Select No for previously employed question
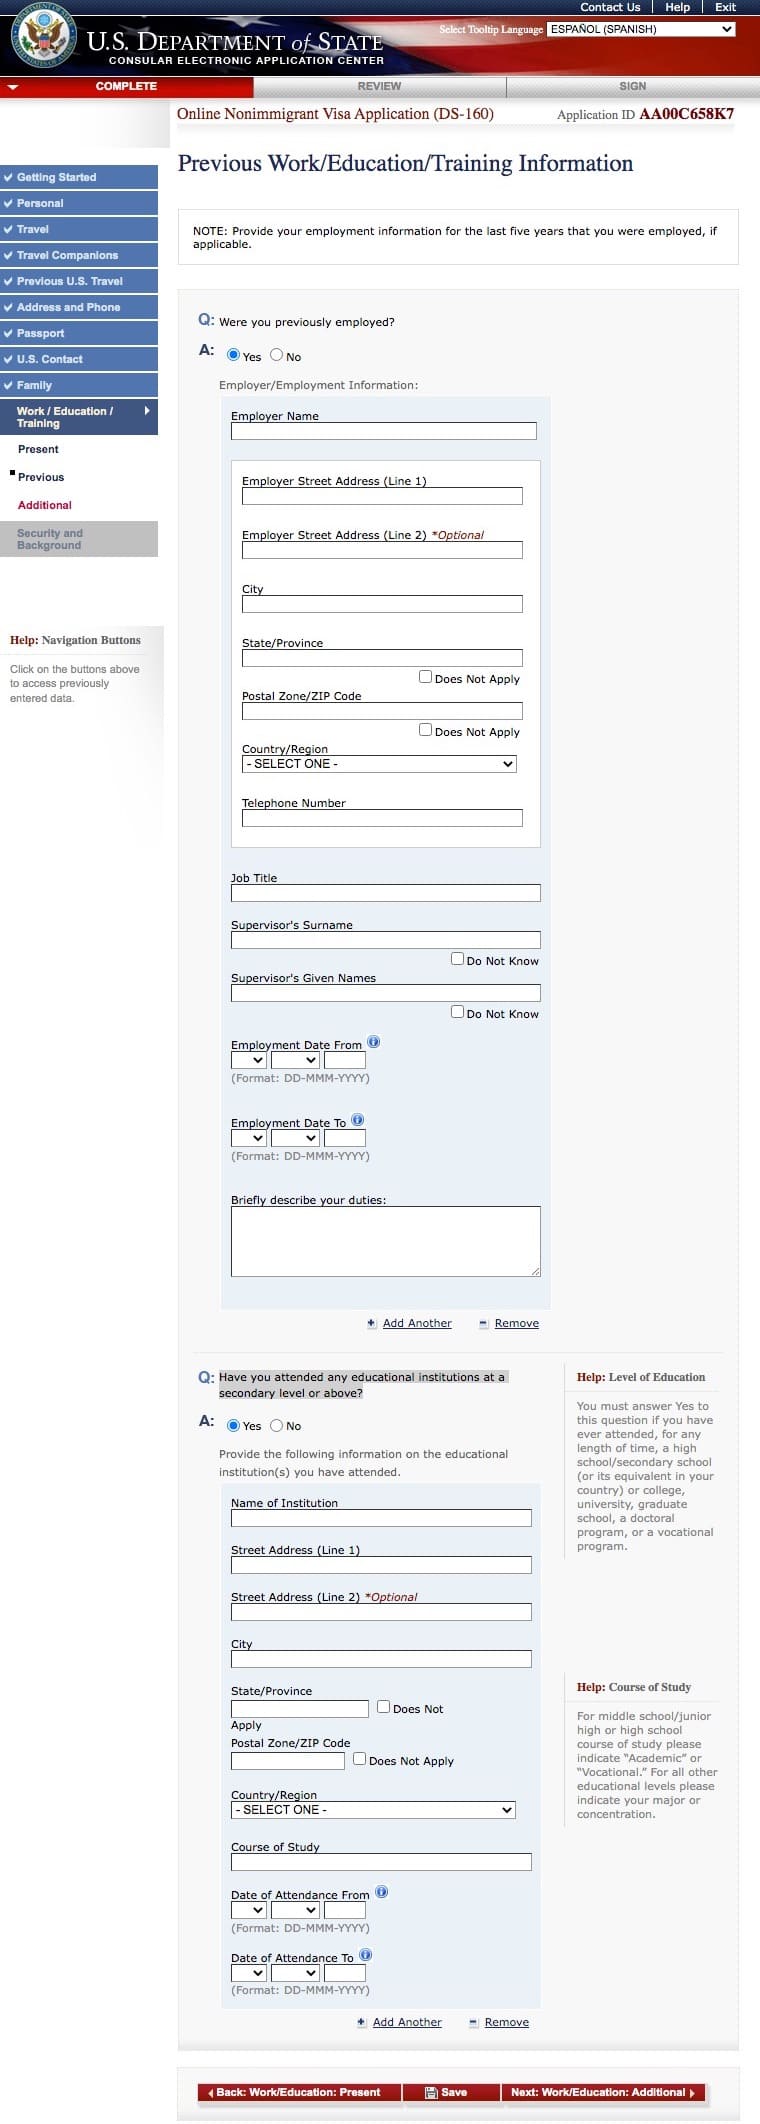Image resolution: width=760 pixels, height=2124 pixels. pyautogui.click(x=277, y=355)
